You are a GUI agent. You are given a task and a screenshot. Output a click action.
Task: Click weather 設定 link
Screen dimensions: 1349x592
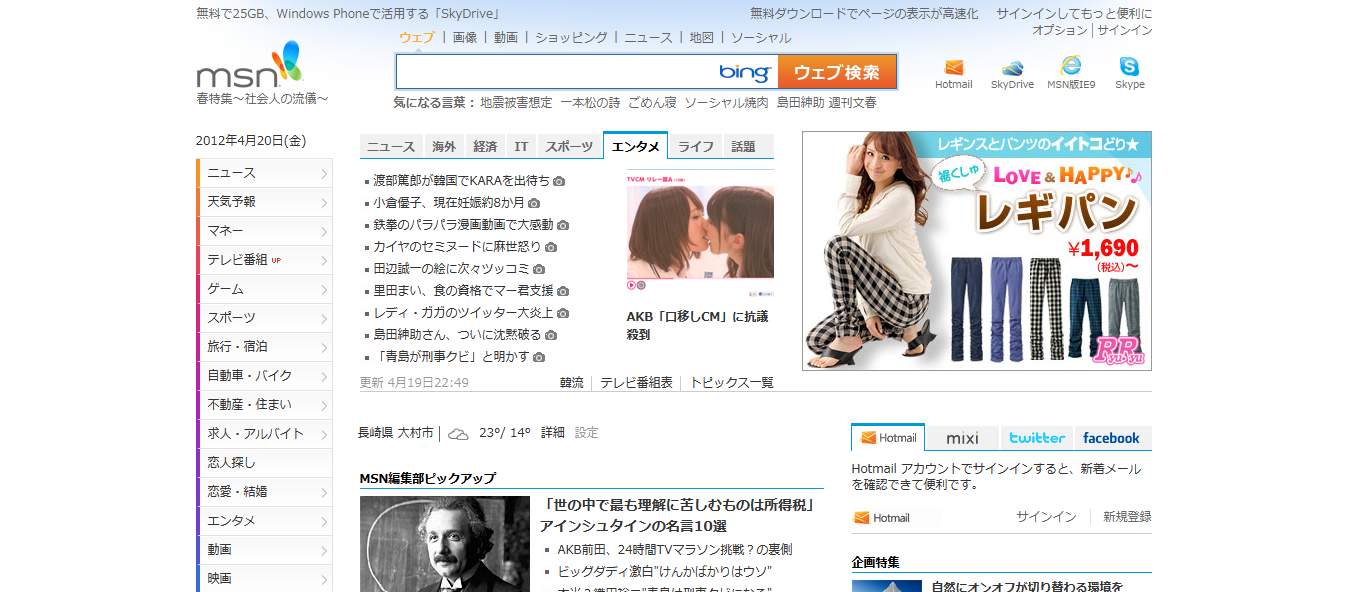tap(587, 433)
